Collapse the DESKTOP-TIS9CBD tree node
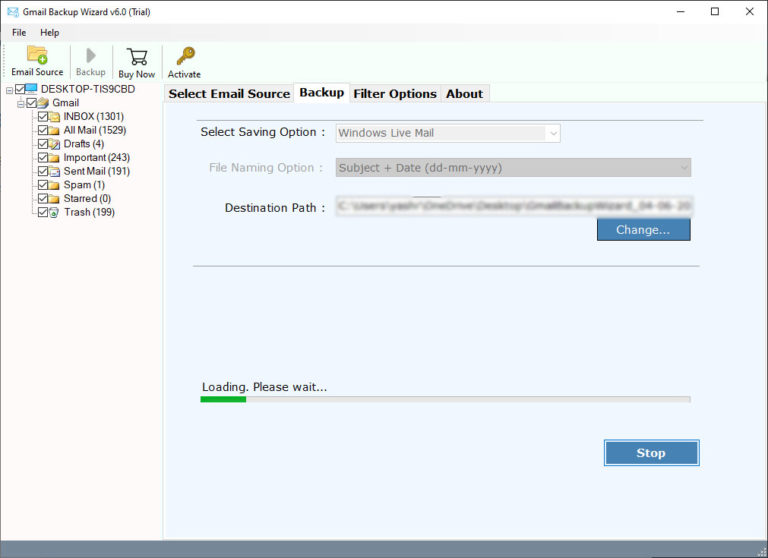This screenshot has width=768, height=558. click(x=8, y=90)
